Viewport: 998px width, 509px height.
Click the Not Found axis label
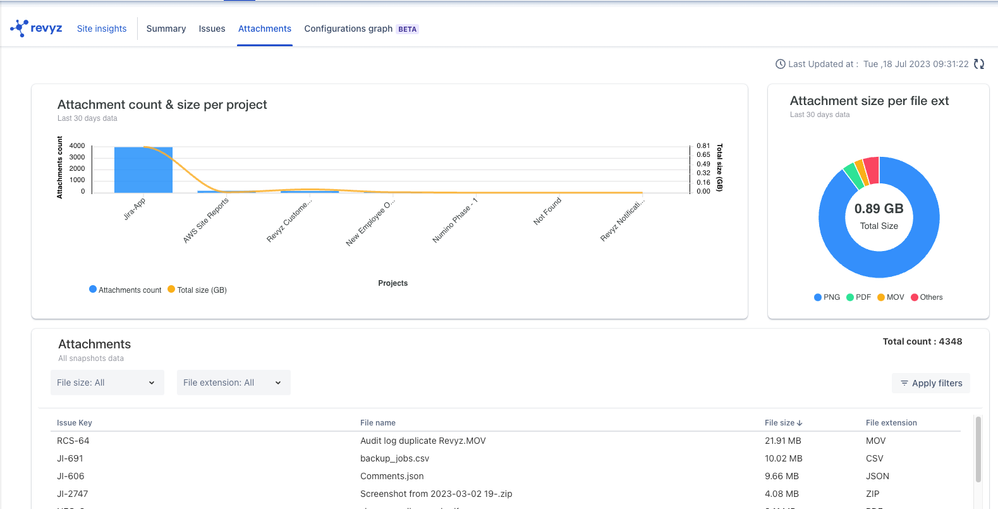tap(547, 213)
